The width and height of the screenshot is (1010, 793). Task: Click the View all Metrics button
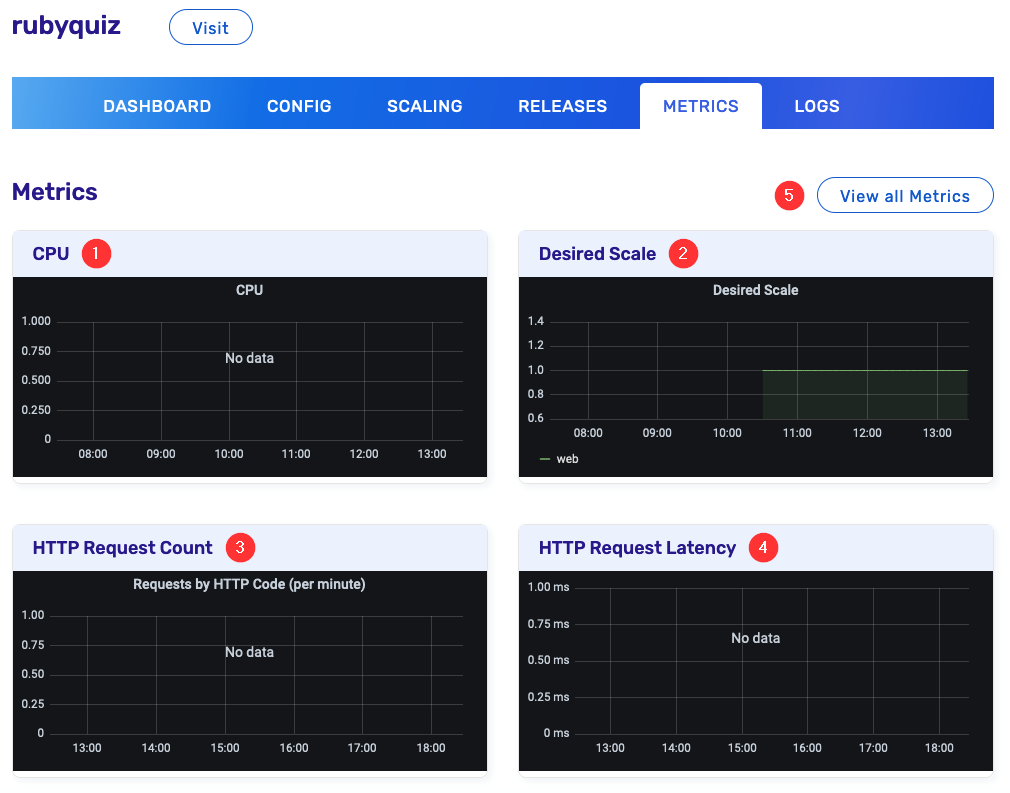(x=904, y=196)
